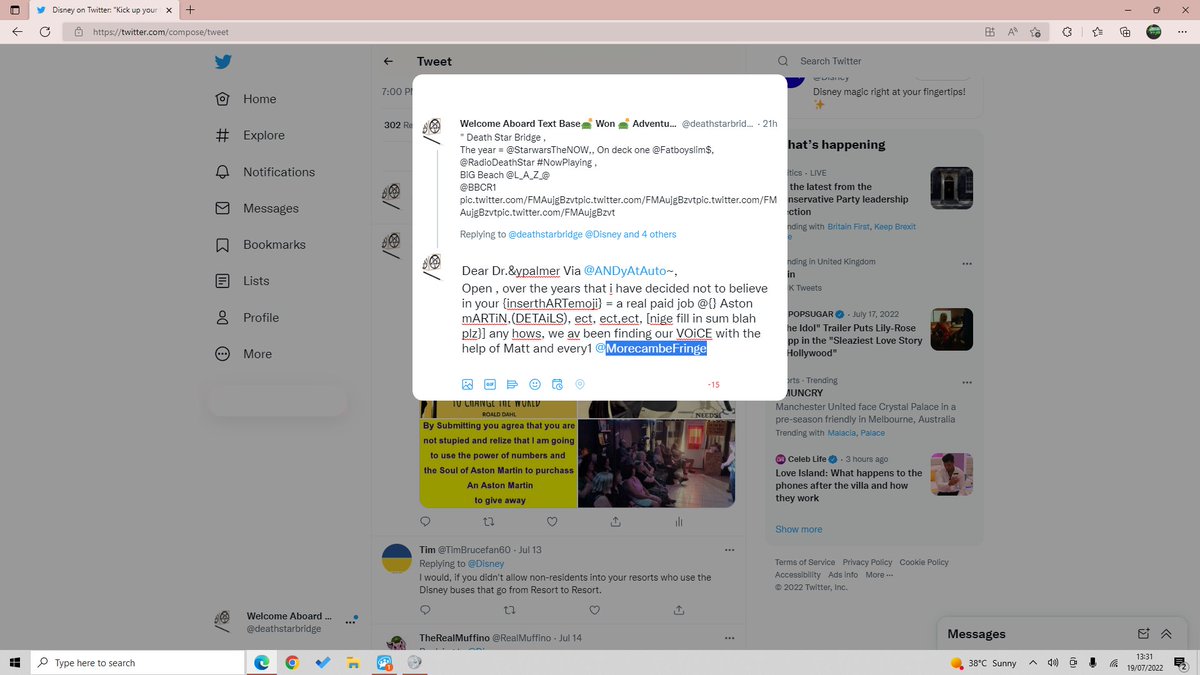This screenshot has height=675, width=1200.
Task: Click browser back arrow
Action: pos(17,32)
